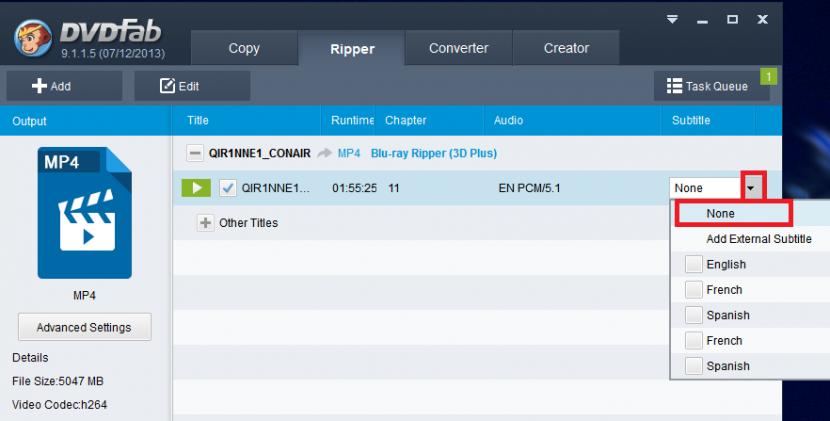Click the QIR1NNE1_CONAIR source name

click(259, 154)
